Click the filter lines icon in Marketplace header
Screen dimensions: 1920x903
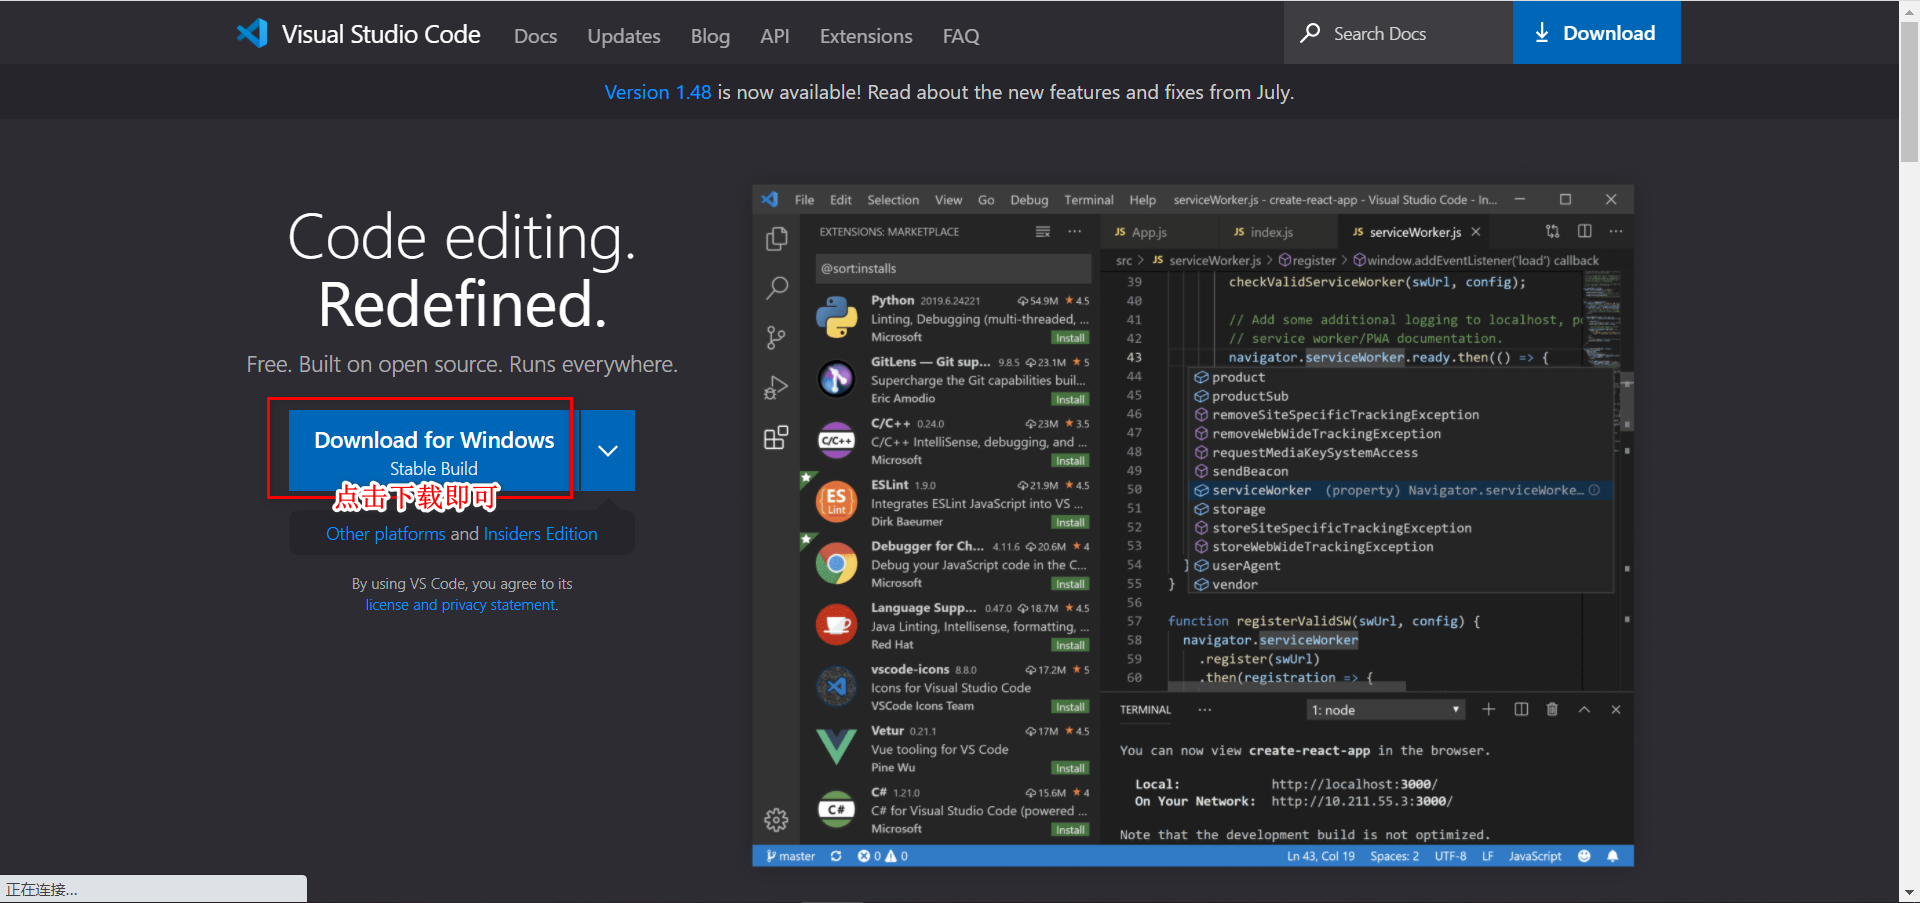pos(1043,231)
